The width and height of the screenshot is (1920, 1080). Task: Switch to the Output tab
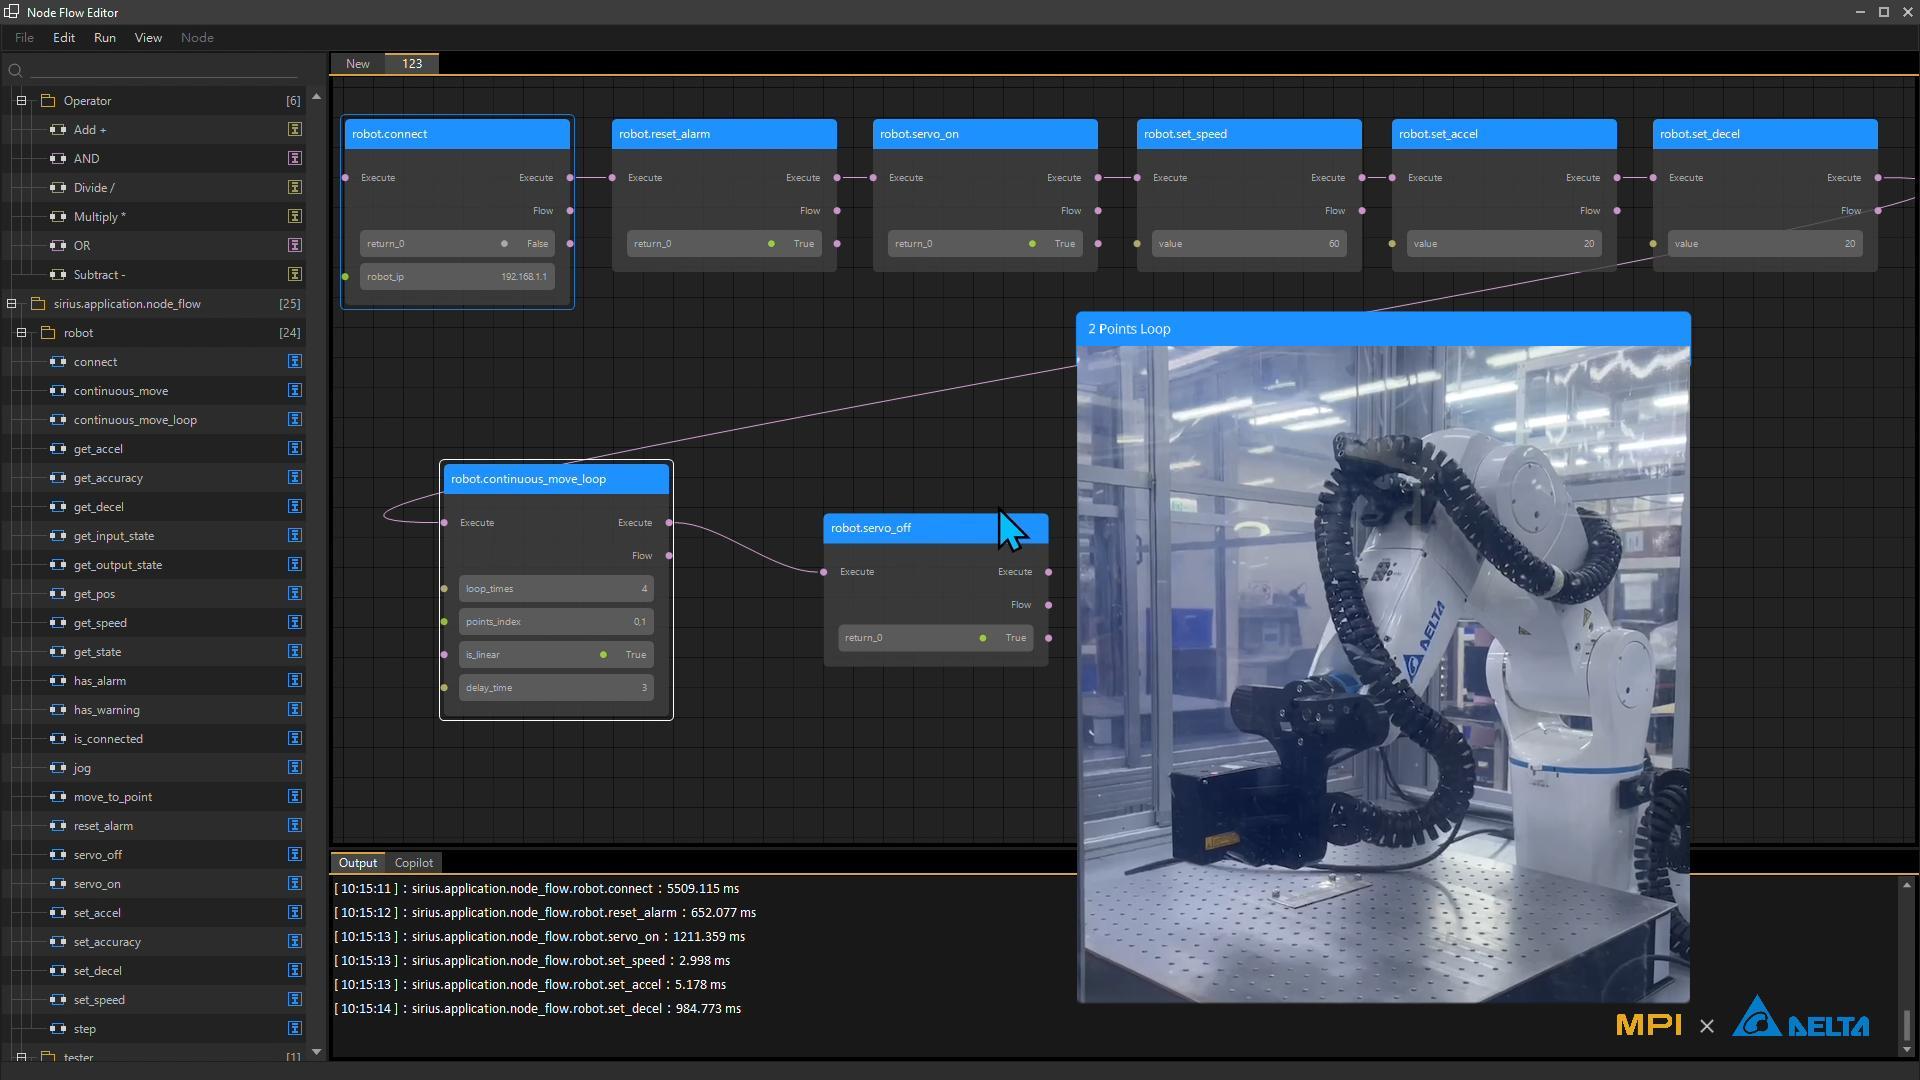[x=358, y=863]
